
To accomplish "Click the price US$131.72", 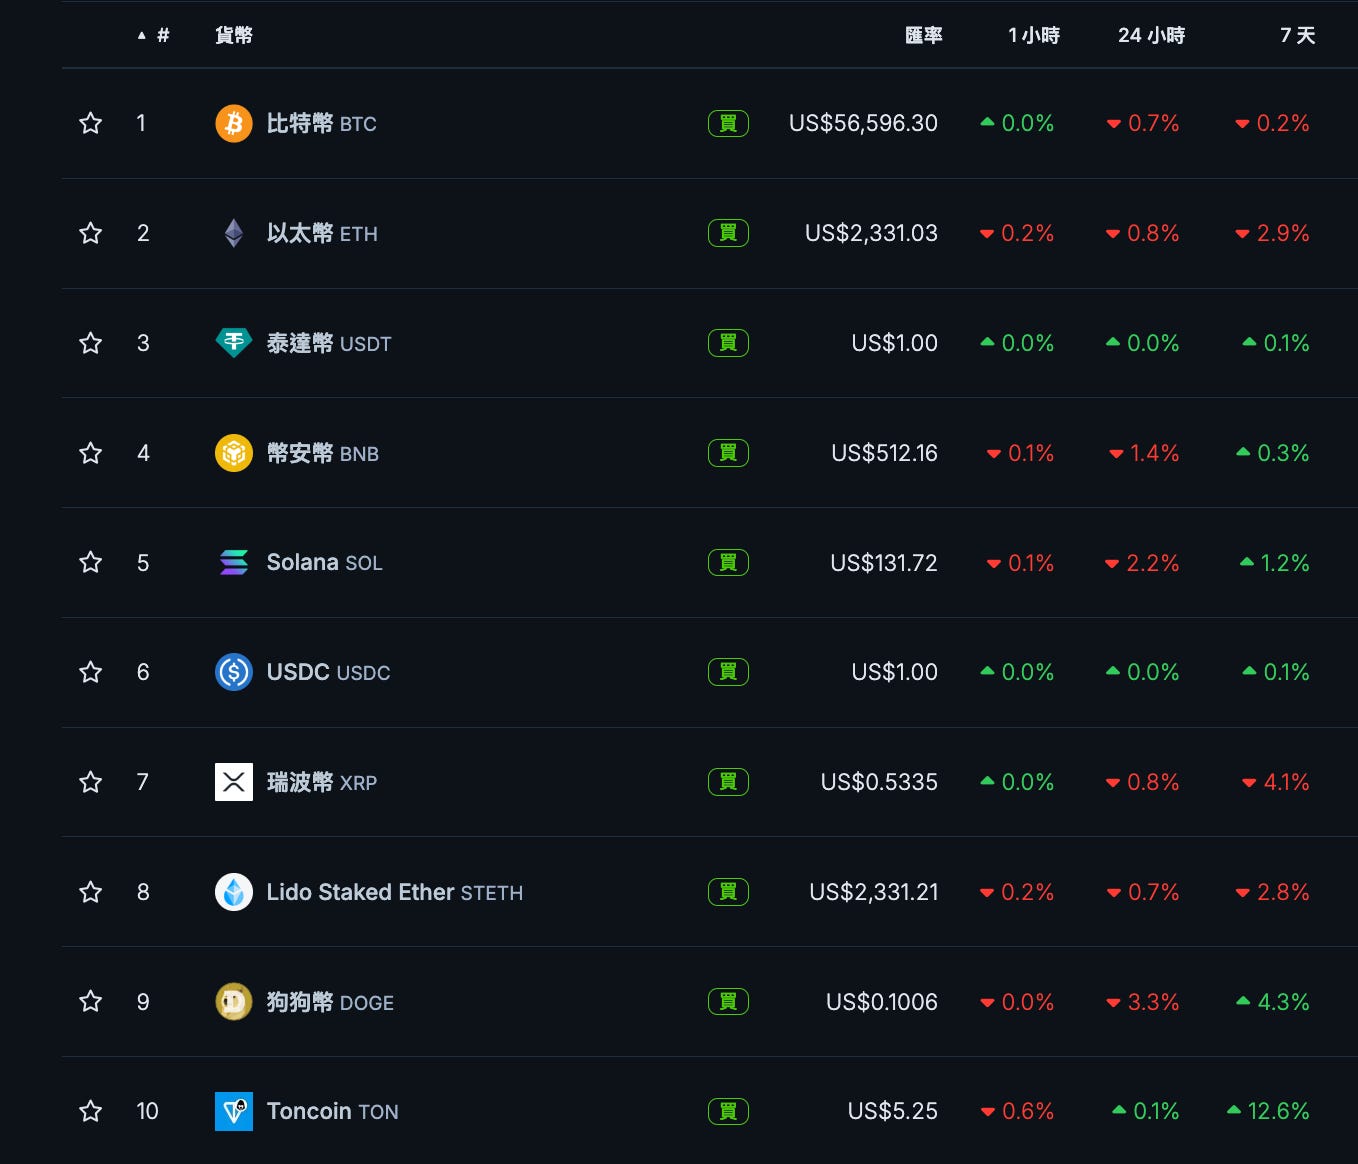I will pyautogui.click(x=884, y=563).
